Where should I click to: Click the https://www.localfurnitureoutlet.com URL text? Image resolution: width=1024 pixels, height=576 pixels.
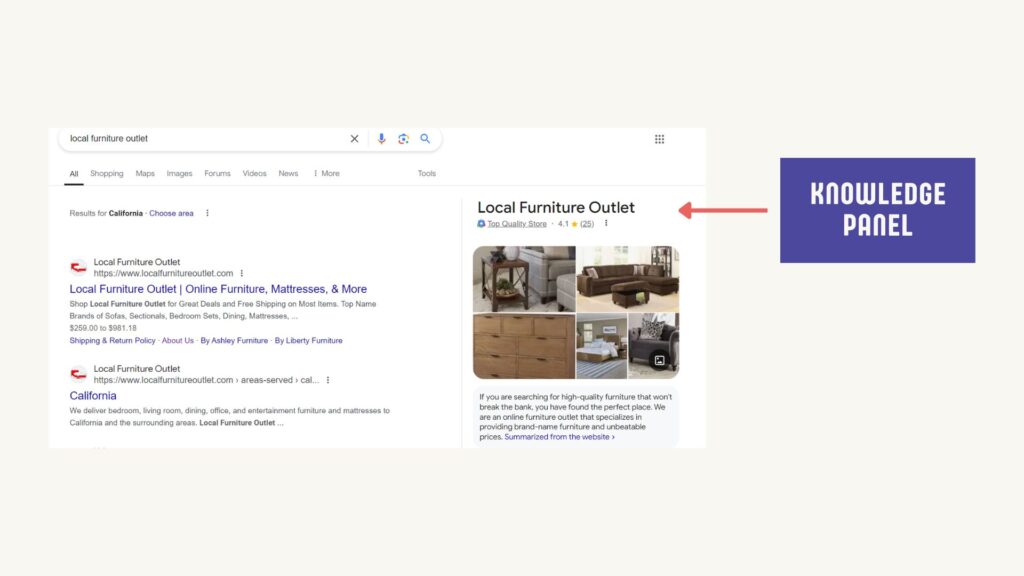pyautogui.click(x=163, y=273)
